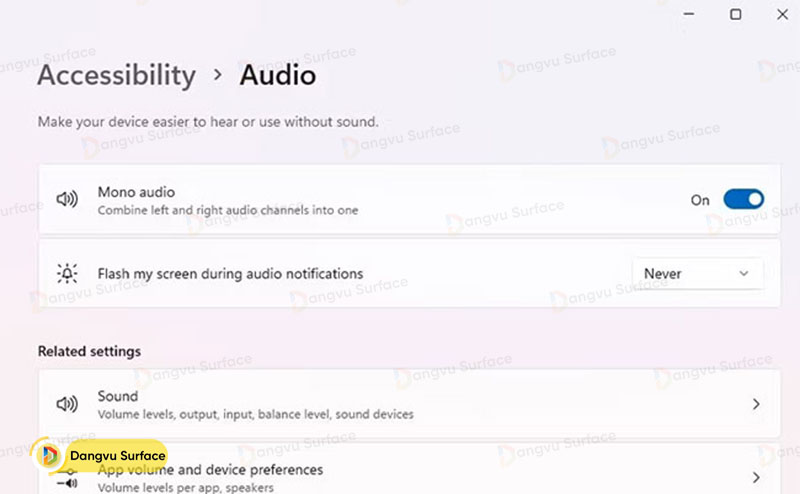Open Sound settings with its chevron
The width and height of the screenshot is (800, 494).
(x=756, y=404)
